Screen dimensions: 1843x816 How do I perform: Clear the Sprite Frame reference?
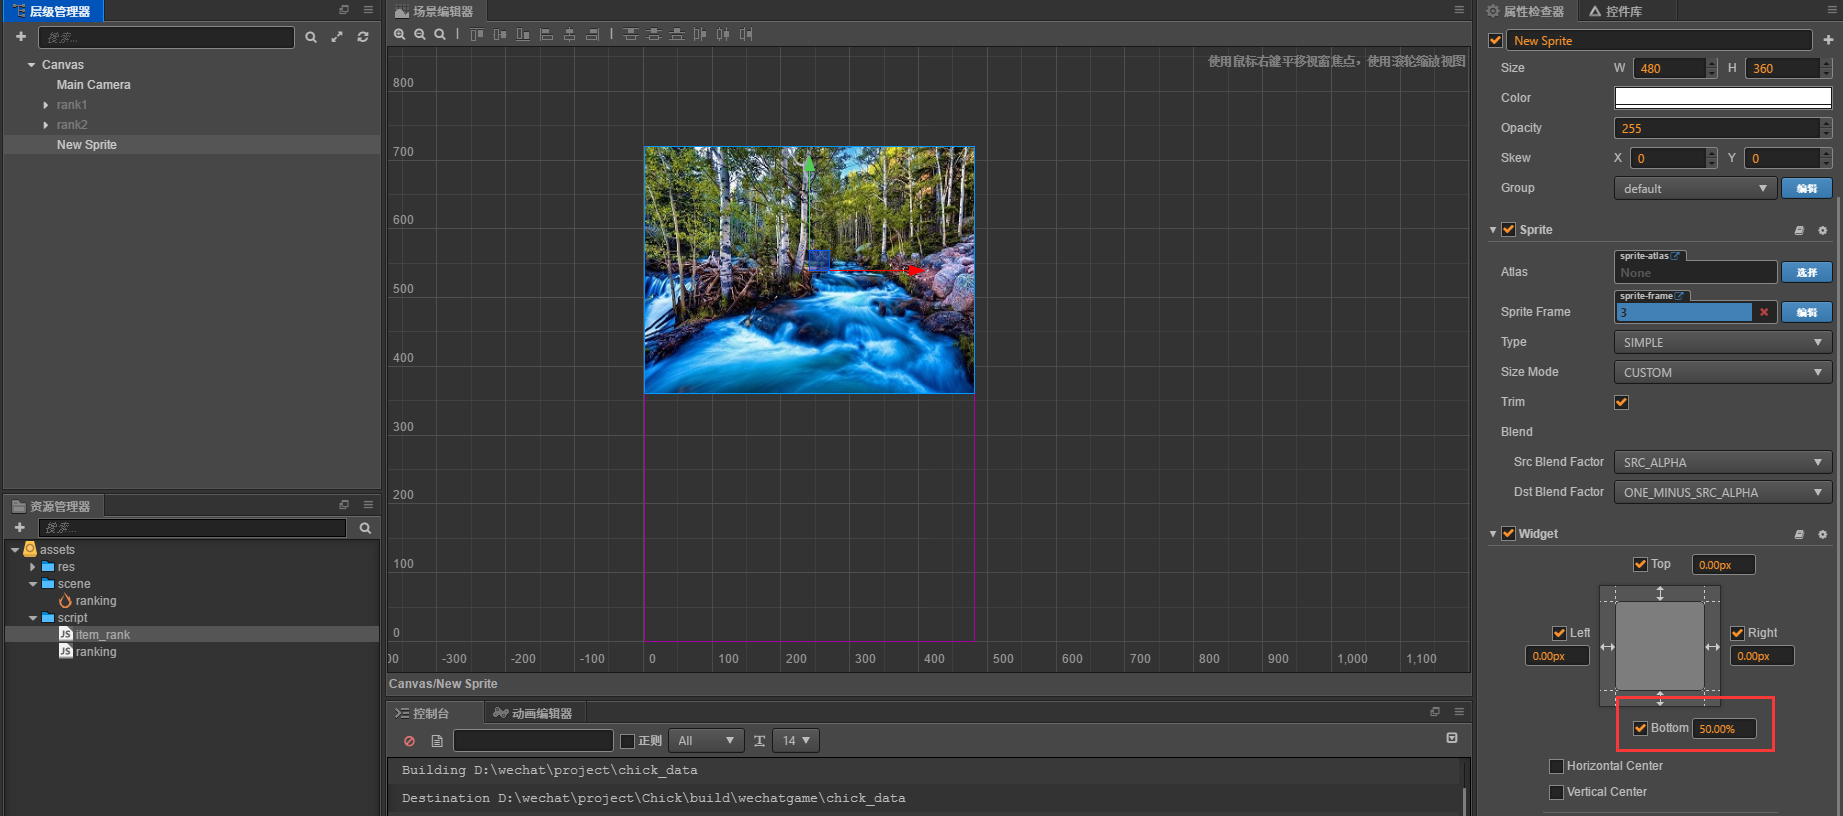(1764, 312)
